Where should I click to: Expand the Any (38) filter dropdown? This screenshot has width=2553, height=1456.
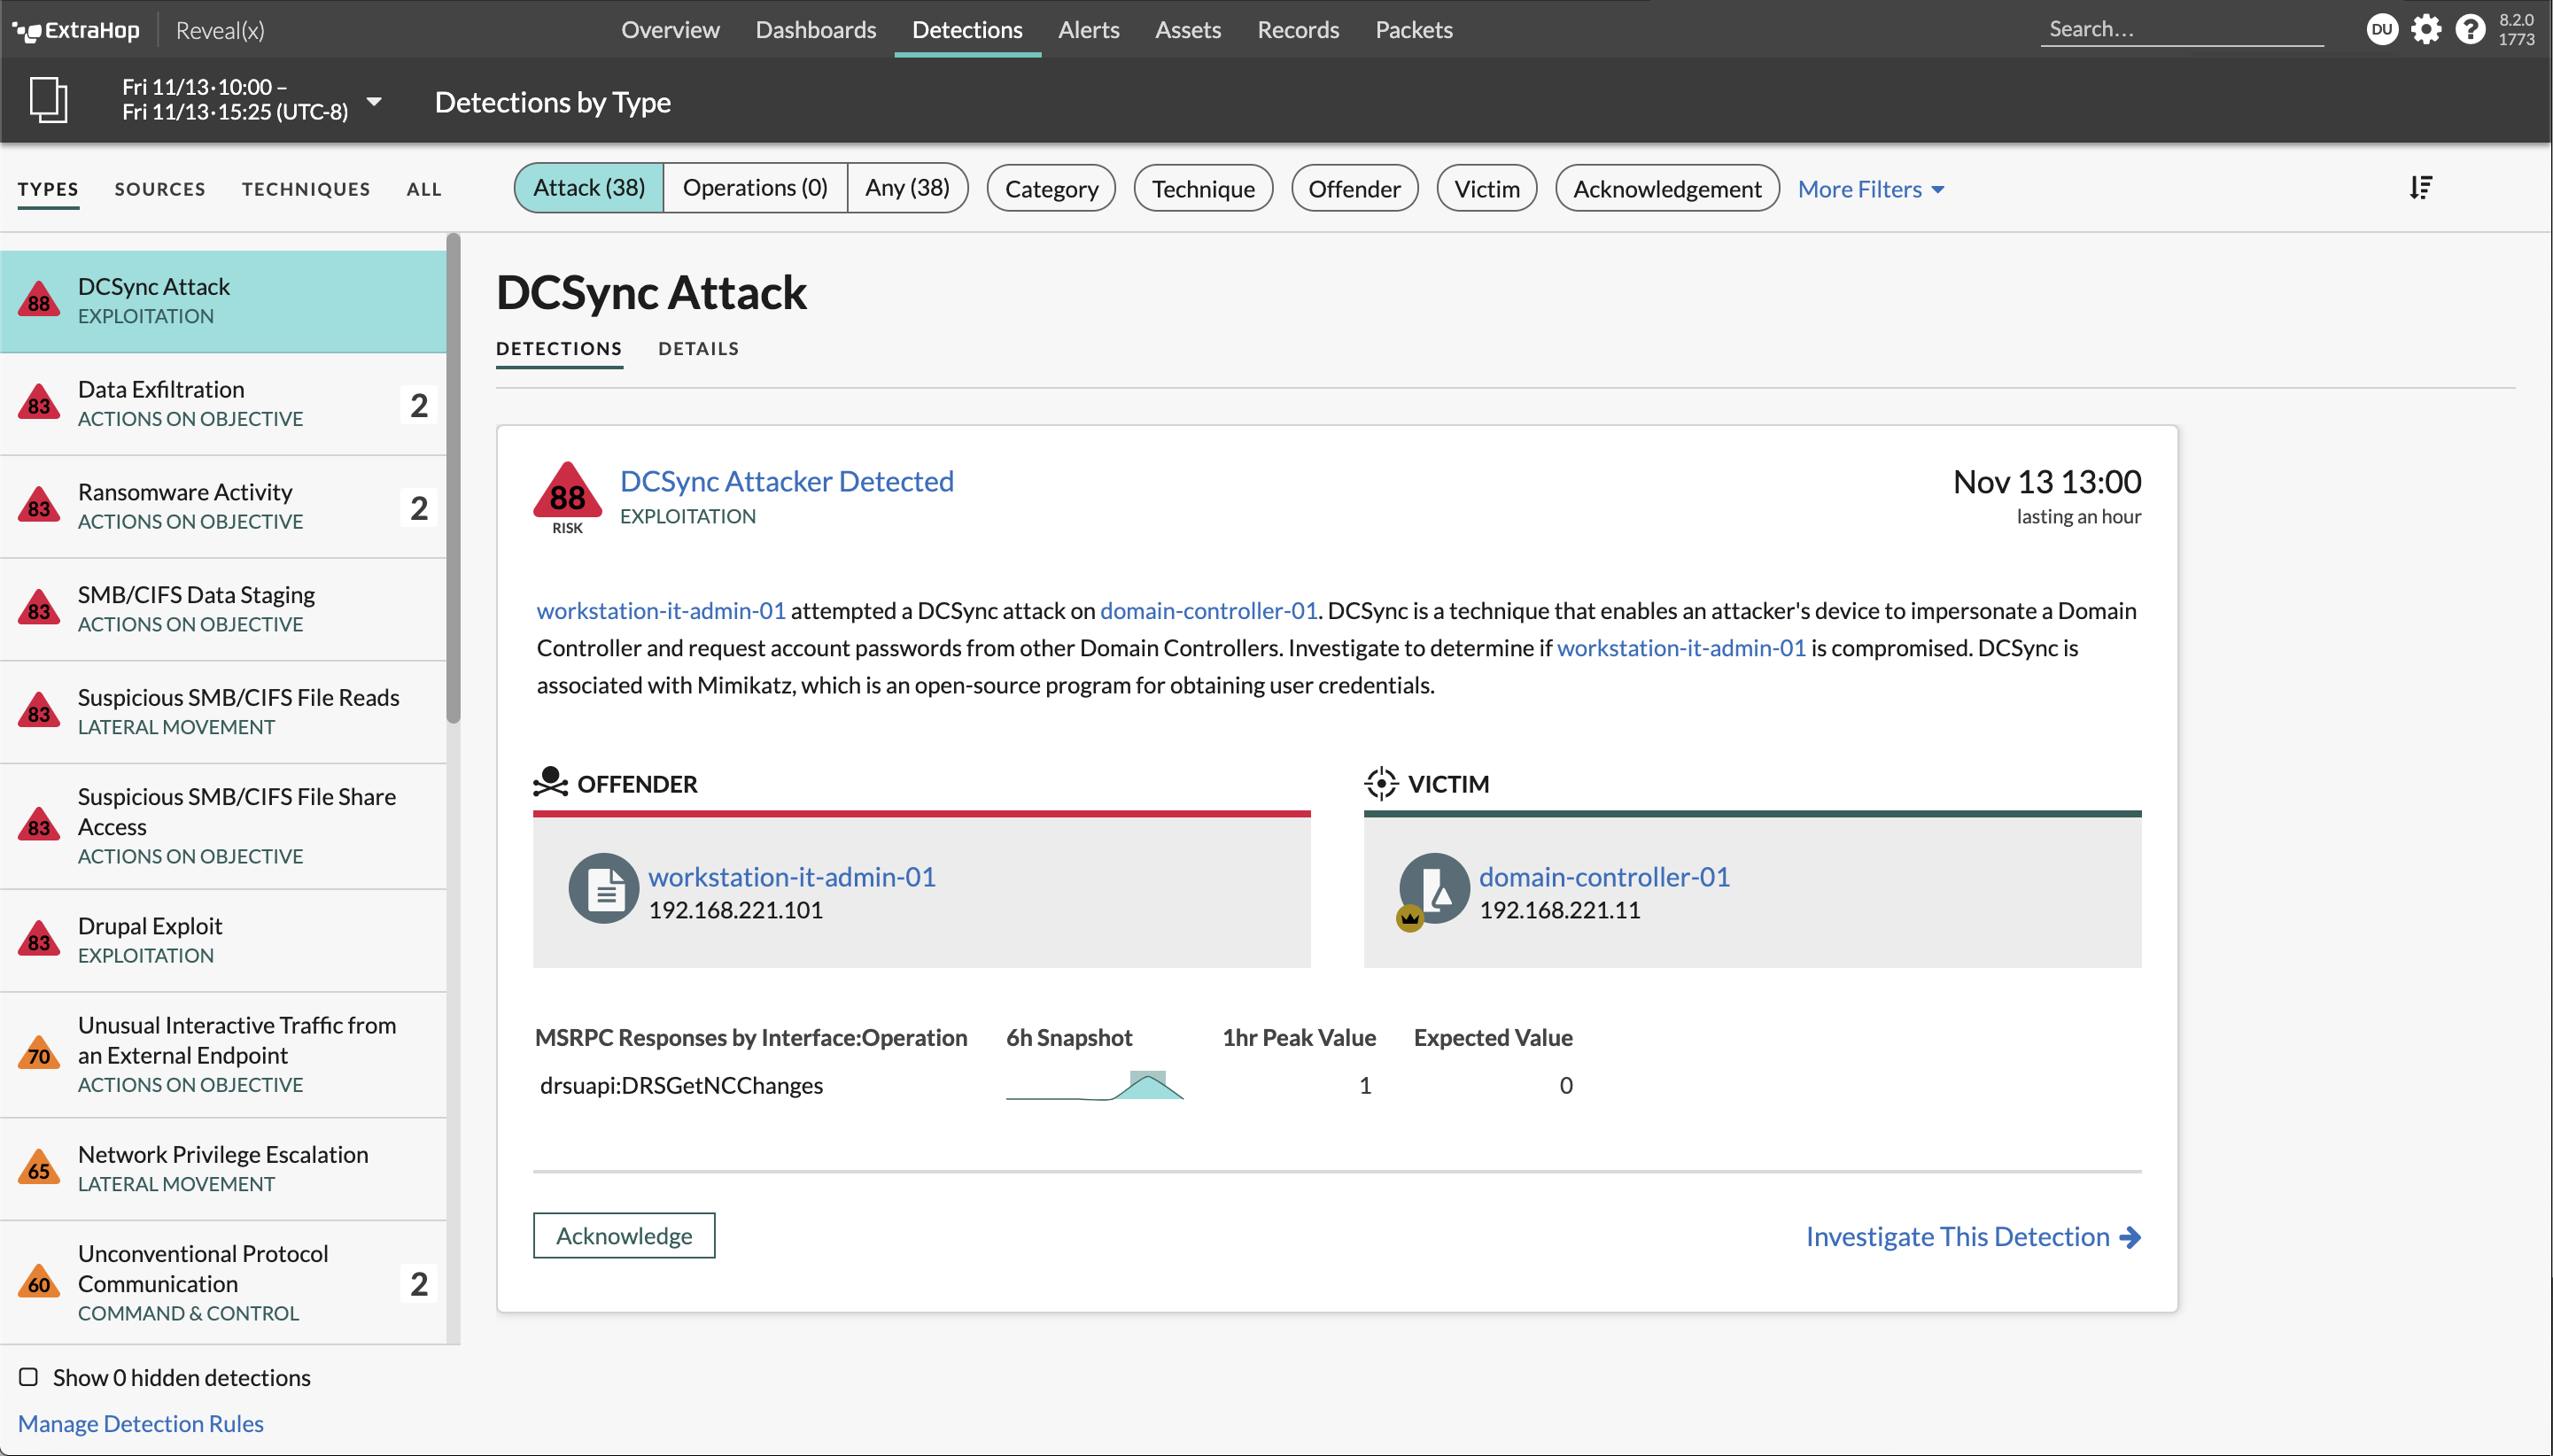[906, 188]
